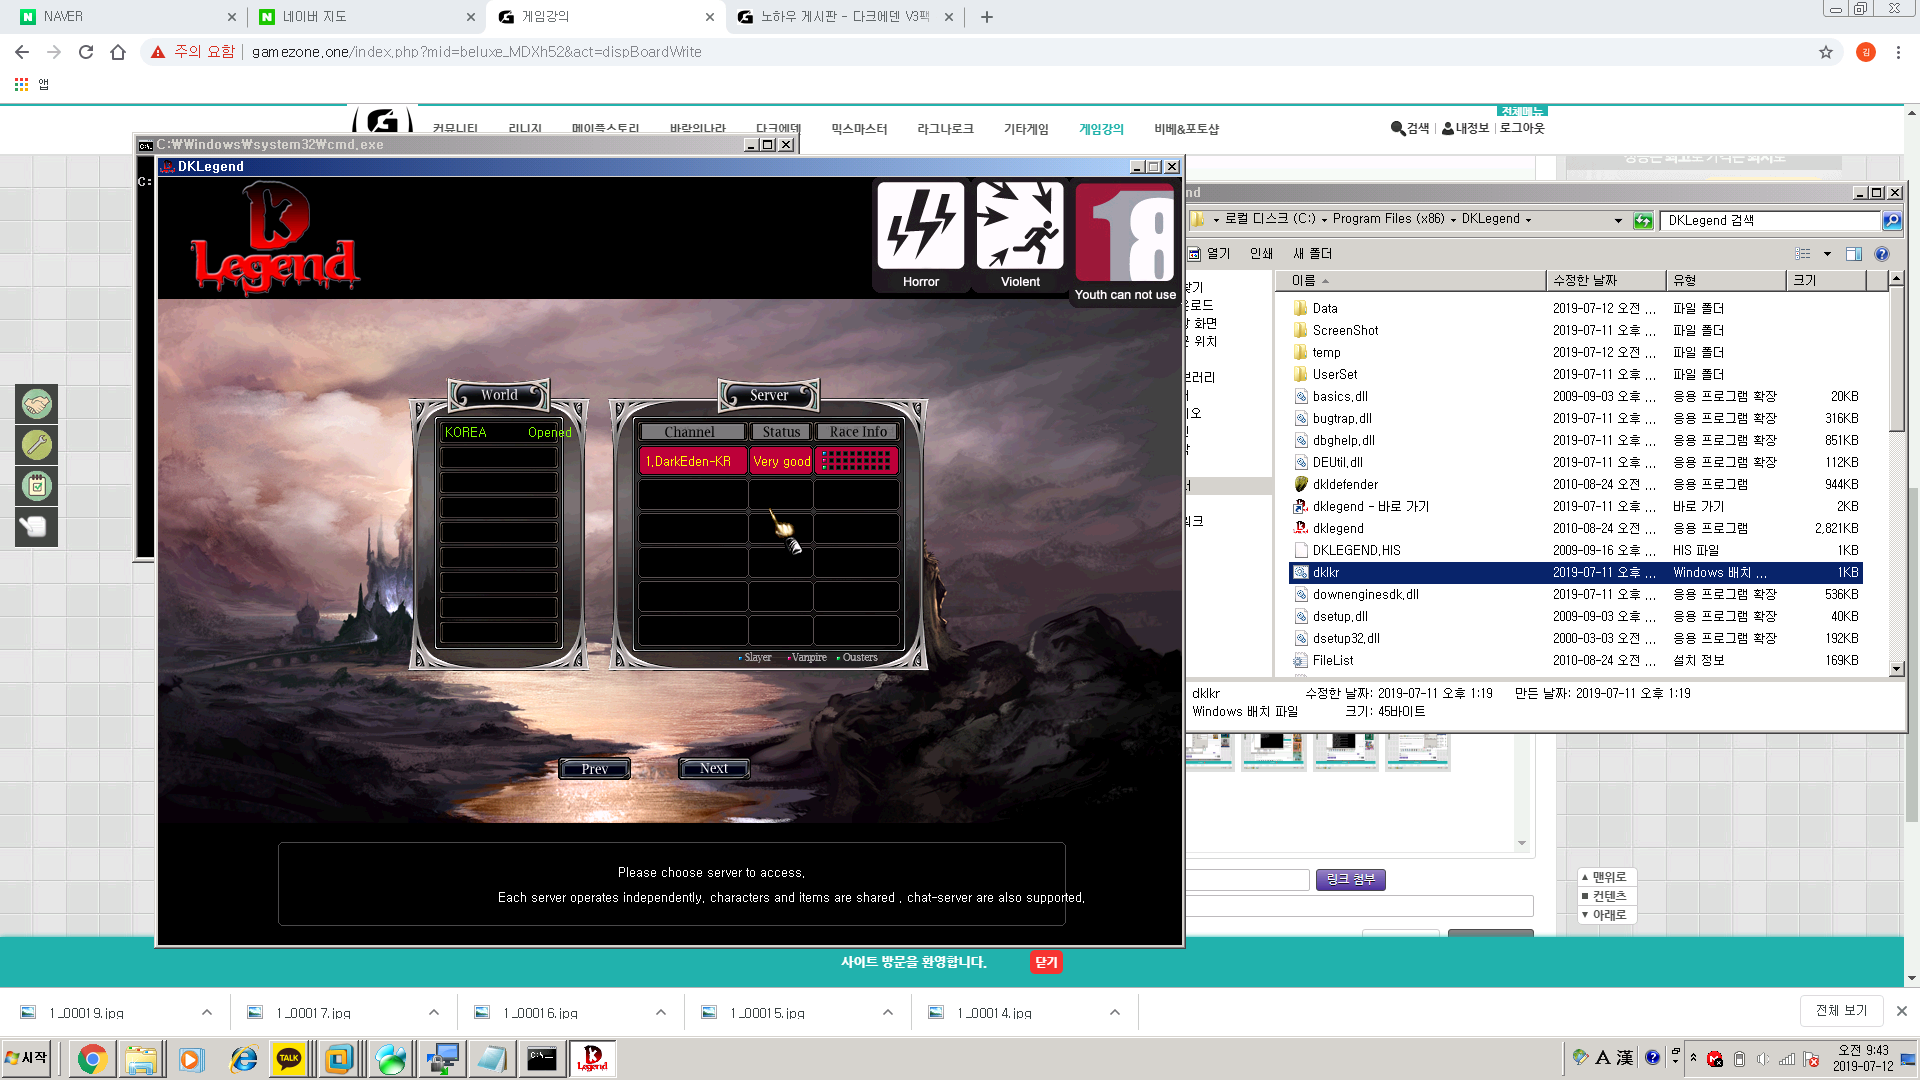
Task: Open the Chrome apps grid shortcut
Action: [21, 85]
